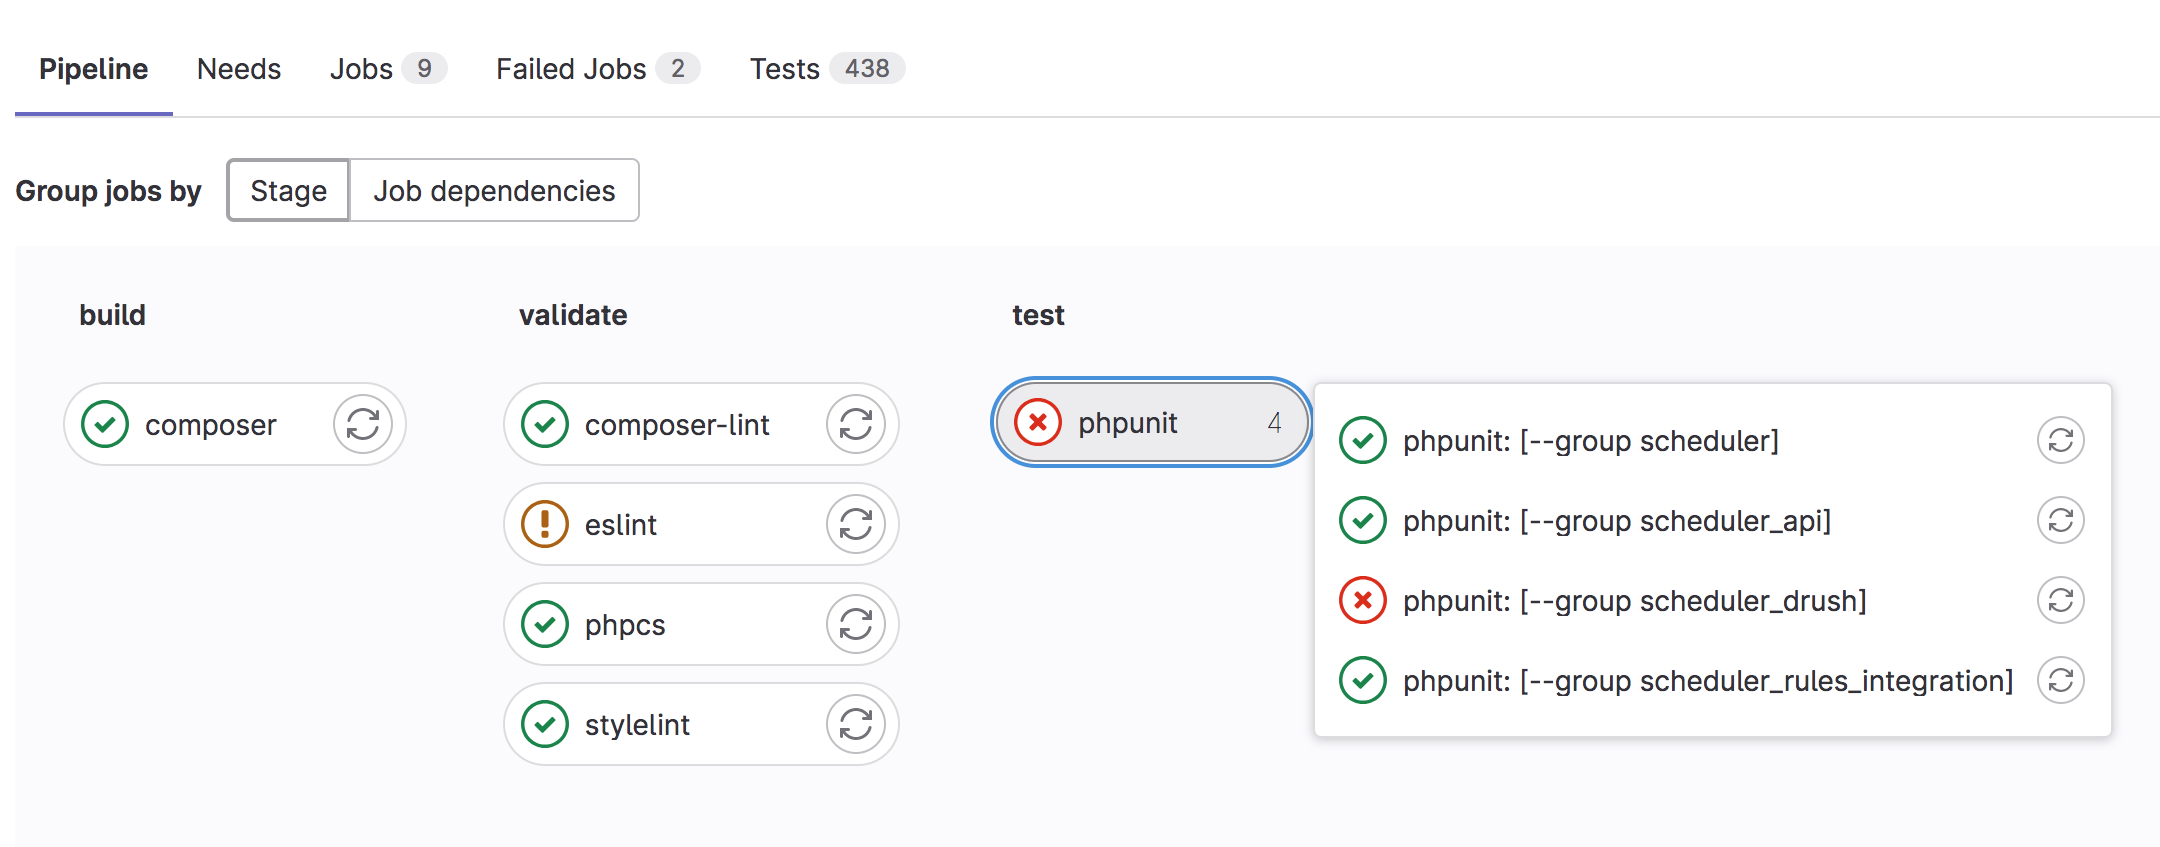Switch to the Failed Jobs tab
The width and height of the screenshot is (2160, 847).
[x=596, y=69]
